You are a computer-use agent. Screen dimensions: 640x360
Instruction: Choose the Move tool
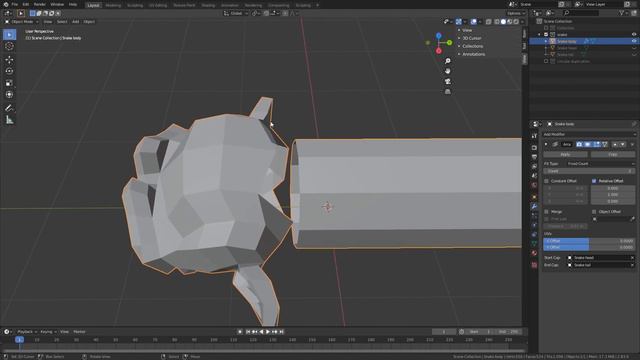click(x=9, y=60)
